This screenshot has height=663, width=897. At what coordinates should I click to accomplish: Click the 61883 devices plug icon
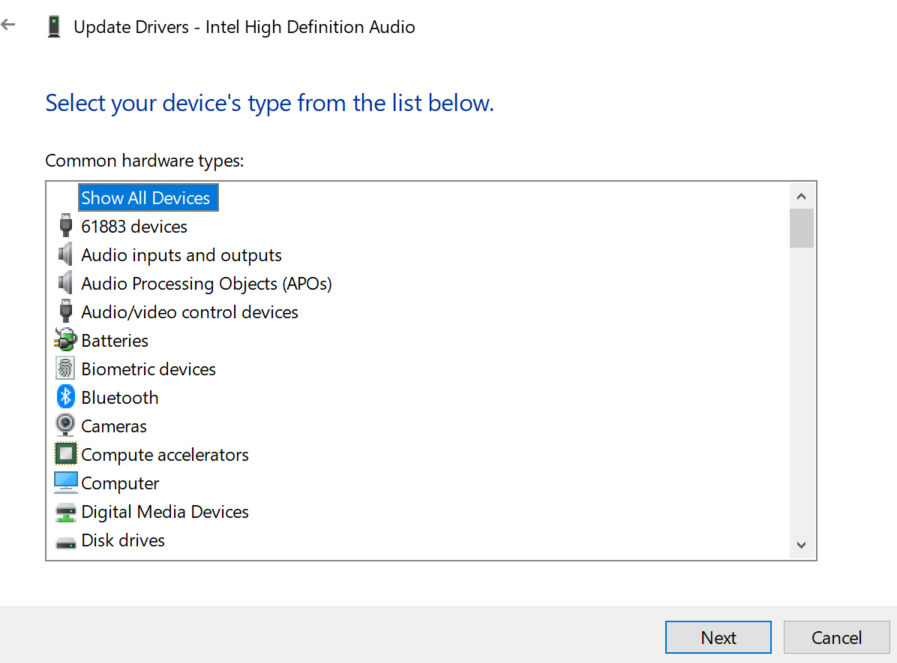pos(66,226)
